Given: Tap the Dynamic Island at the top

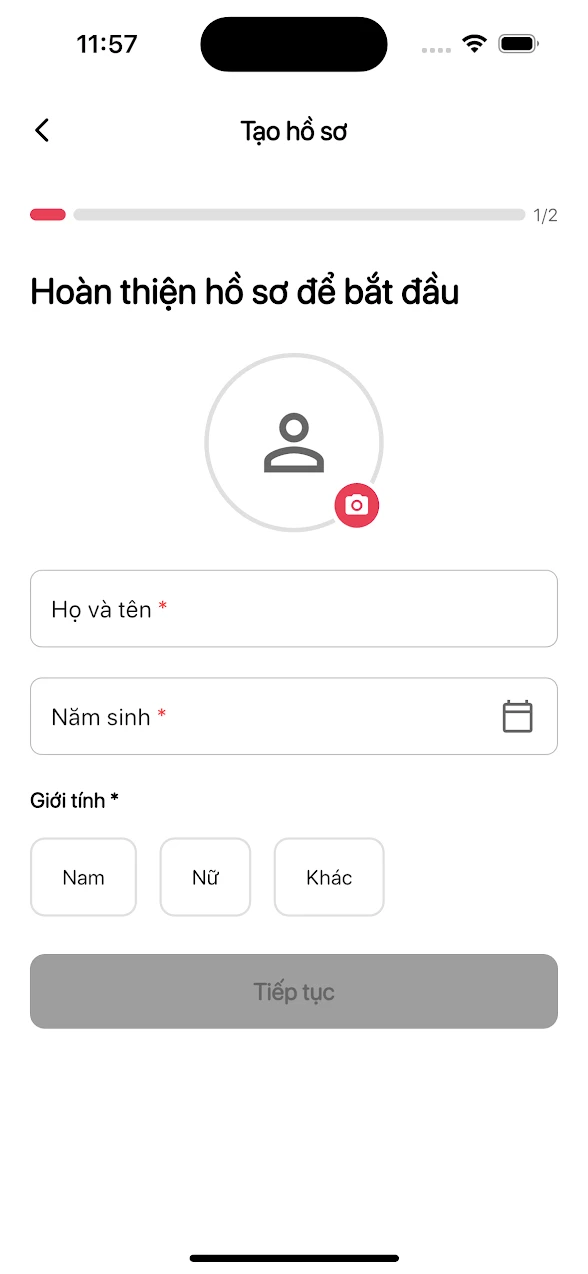Looking at the screenshot, I should [293, 44].
